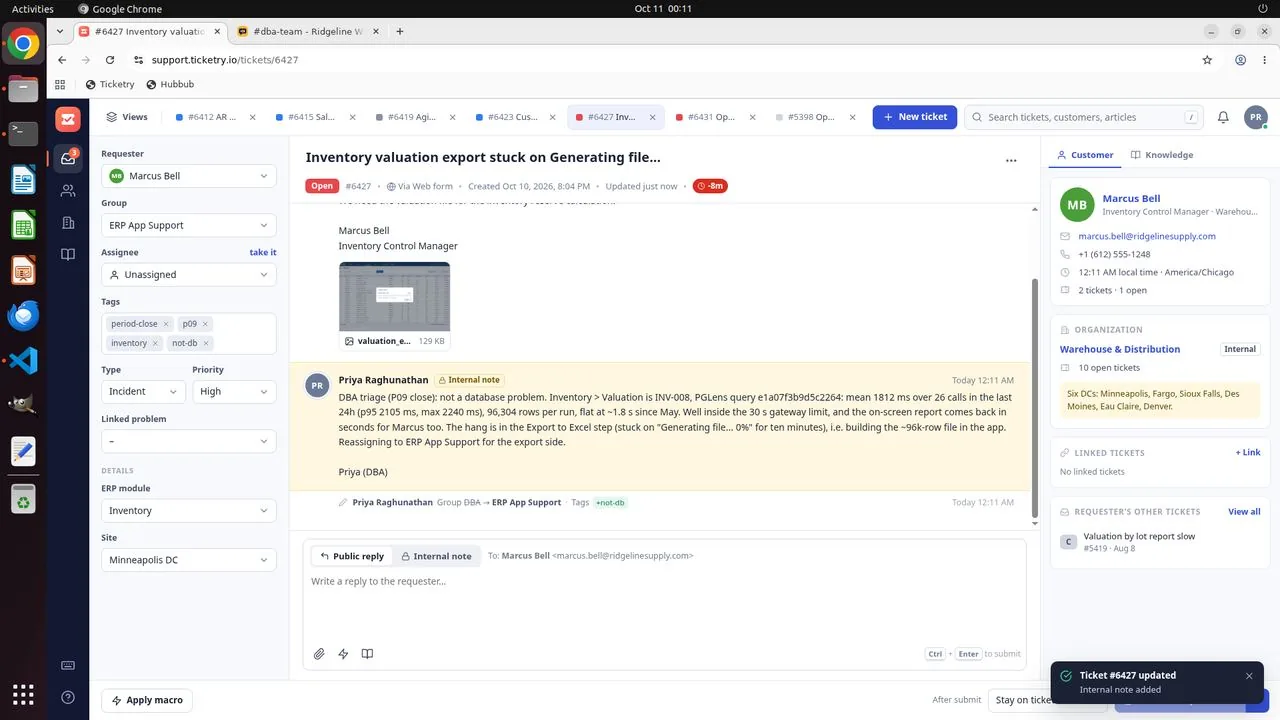Open Thunderbird mail from the dock
Image resolution: width=1280 pixels, height=720 pixels.
(23, 315)
